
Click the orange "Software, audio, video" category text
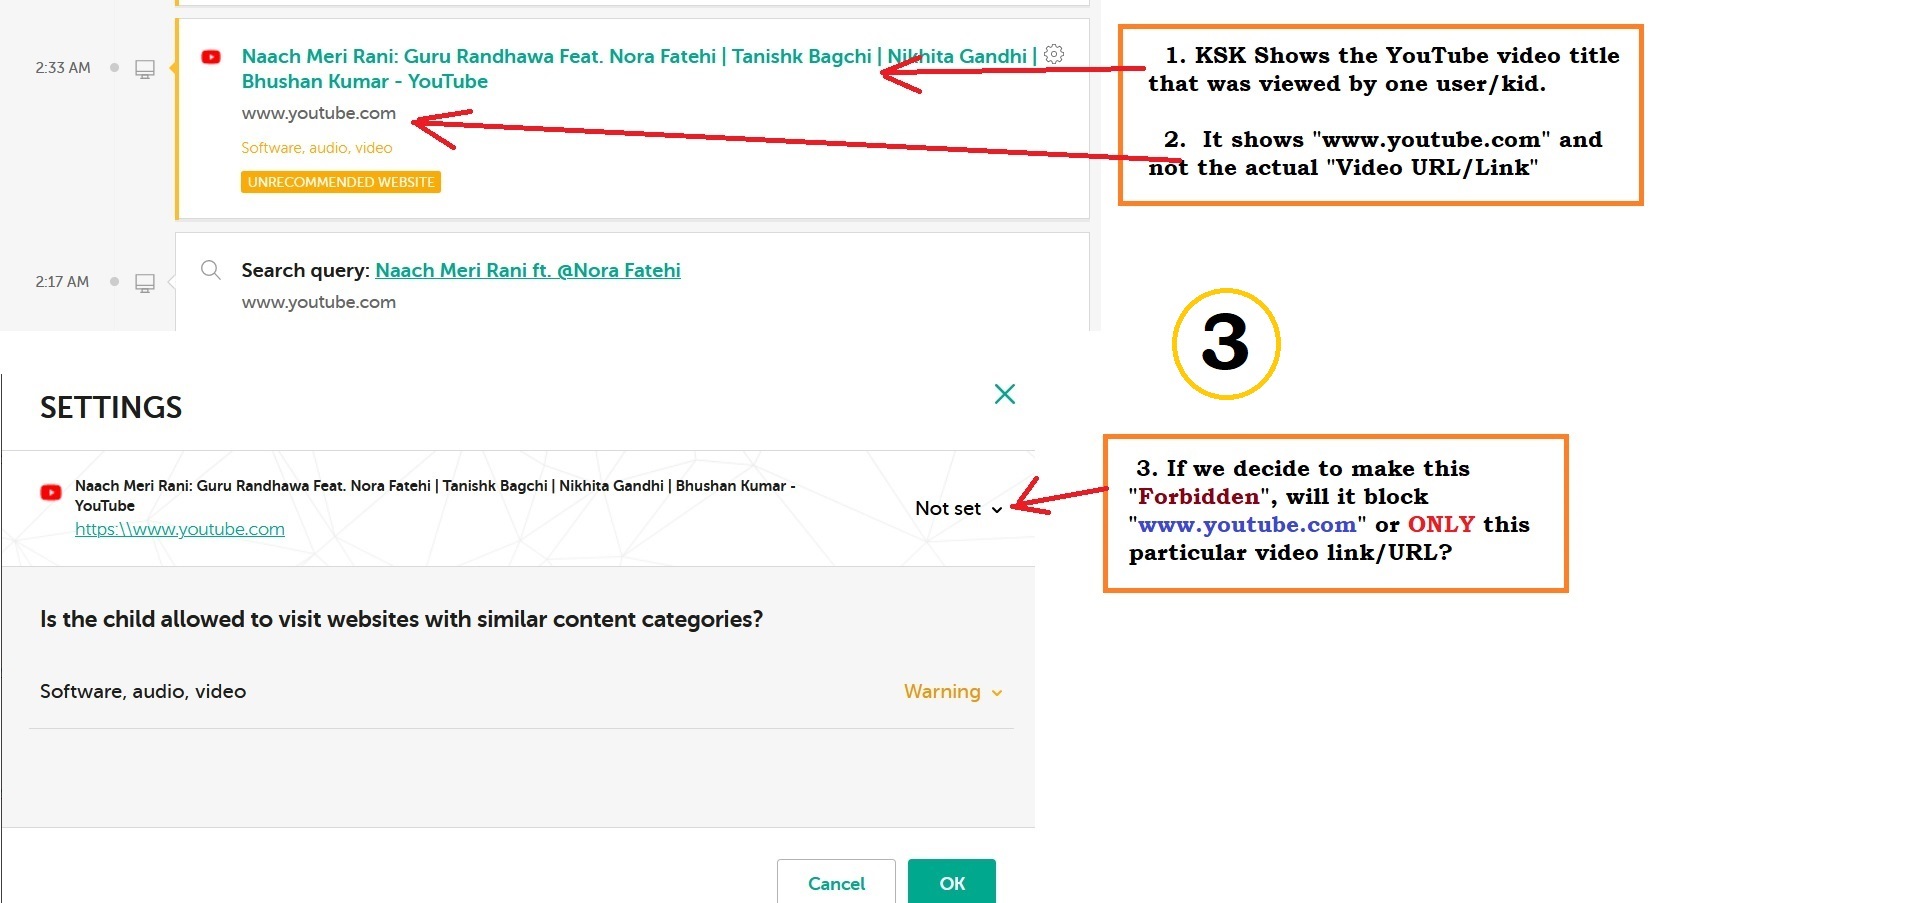[316, 148]
